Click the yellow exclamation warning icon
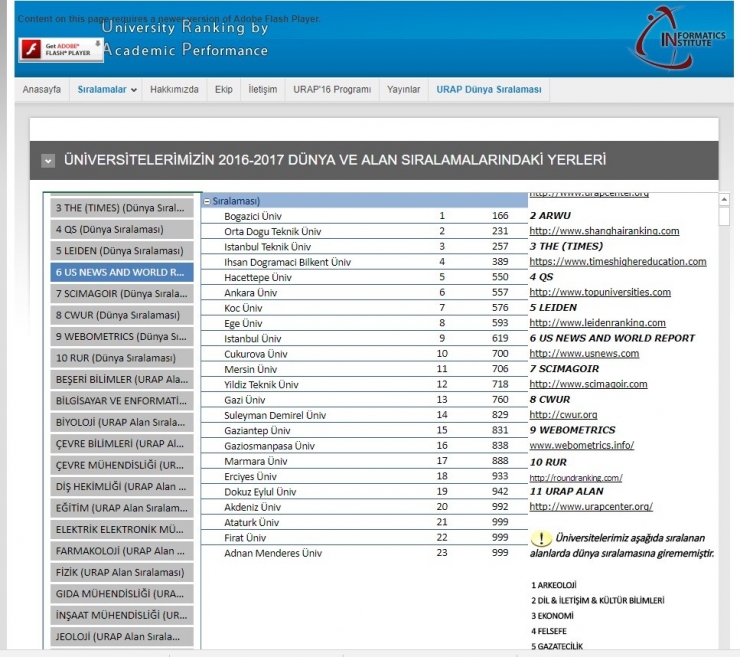Image resolution: width=740 pixels, height=657 pixels. coord(539,539)
